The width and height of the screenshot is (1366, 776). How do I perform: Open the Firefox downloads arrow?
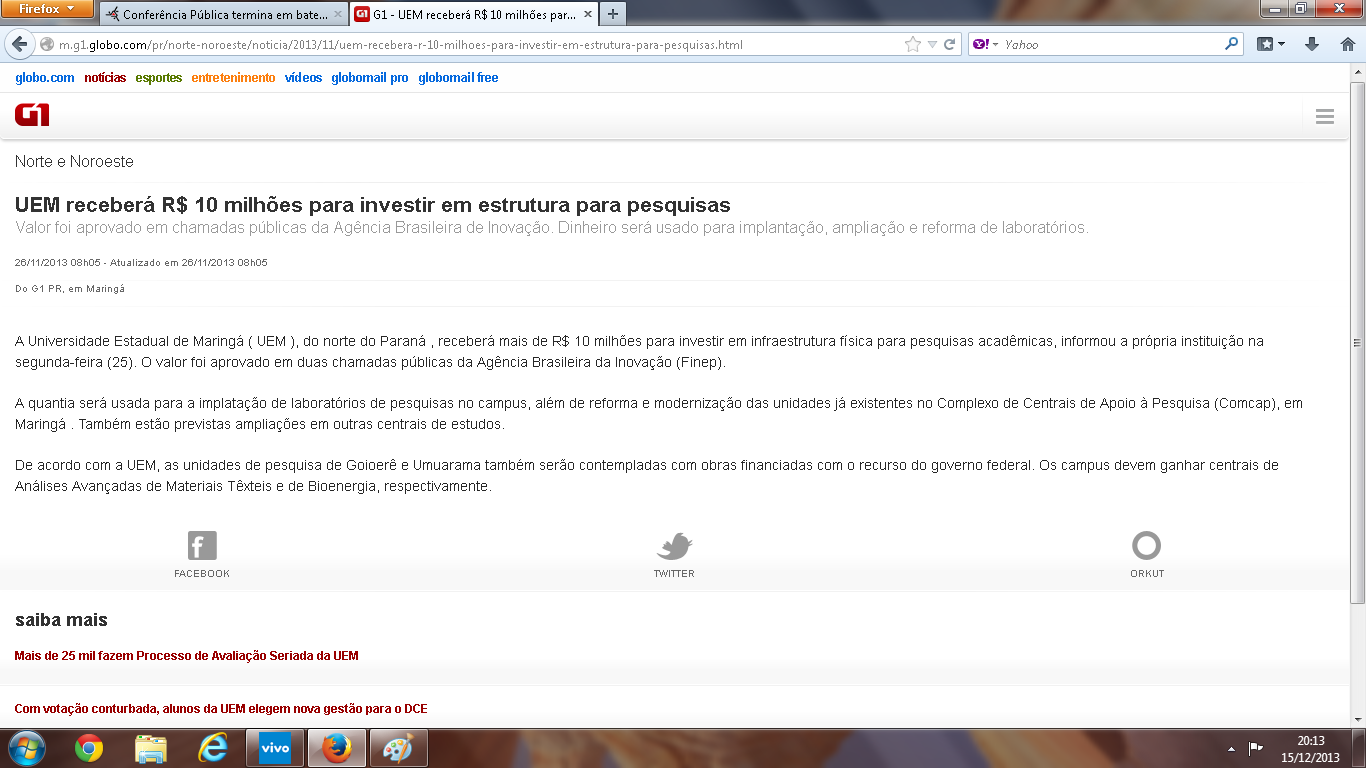coord(1312,45)
